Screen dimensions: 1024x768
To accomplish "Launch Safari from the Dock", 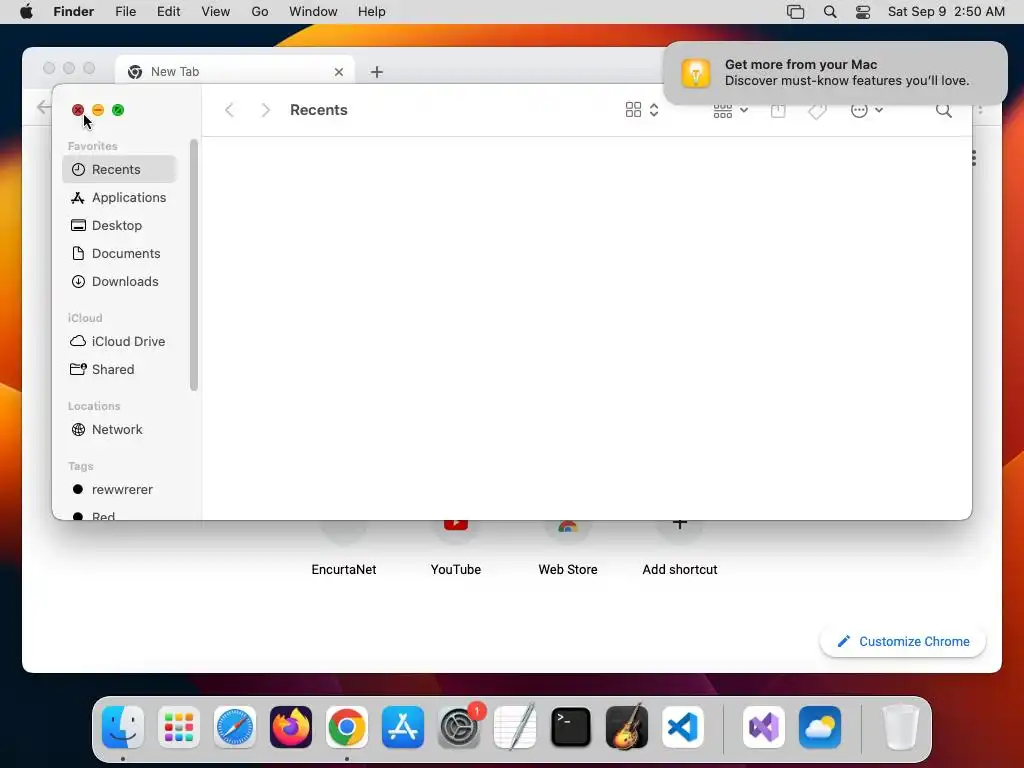I will click(235, 727).
